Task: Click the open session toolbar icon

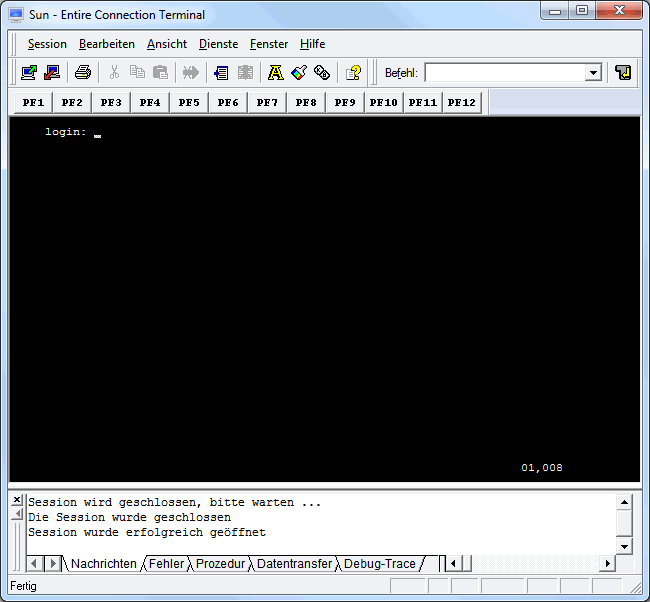Action: coord(29,73)
